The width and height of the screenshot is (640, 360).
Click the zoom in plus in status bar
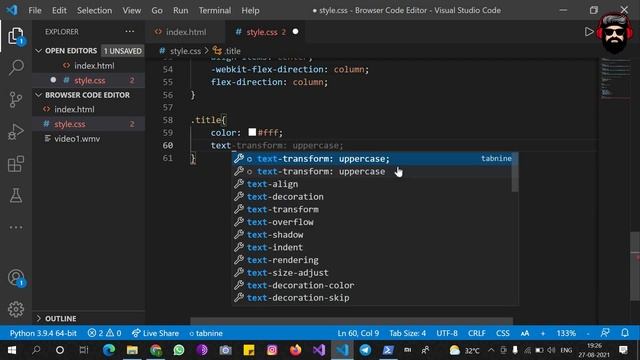coord(543,333)
